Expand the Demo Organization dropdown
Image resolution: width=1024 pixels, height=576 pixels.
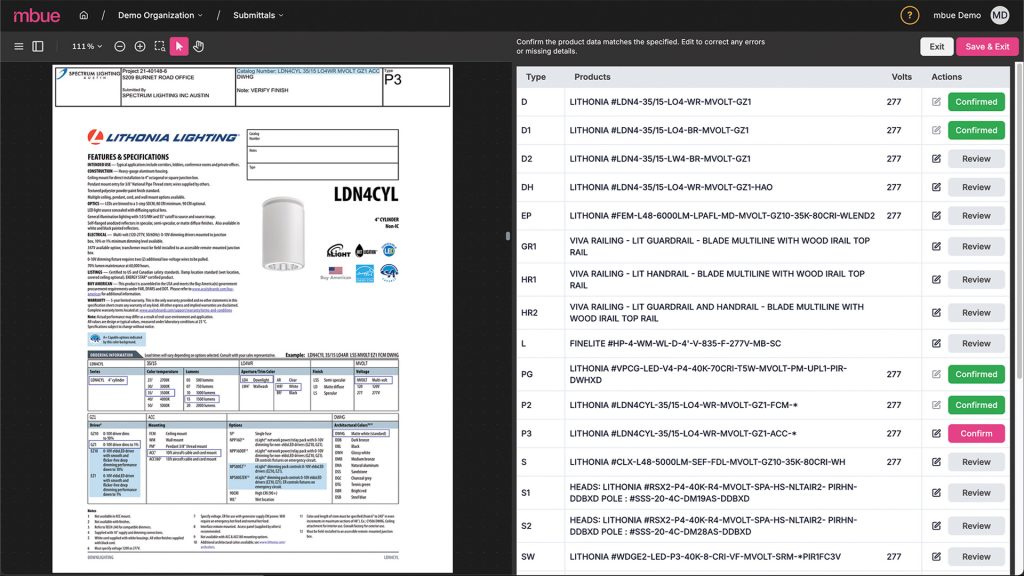tap(159, 15)
